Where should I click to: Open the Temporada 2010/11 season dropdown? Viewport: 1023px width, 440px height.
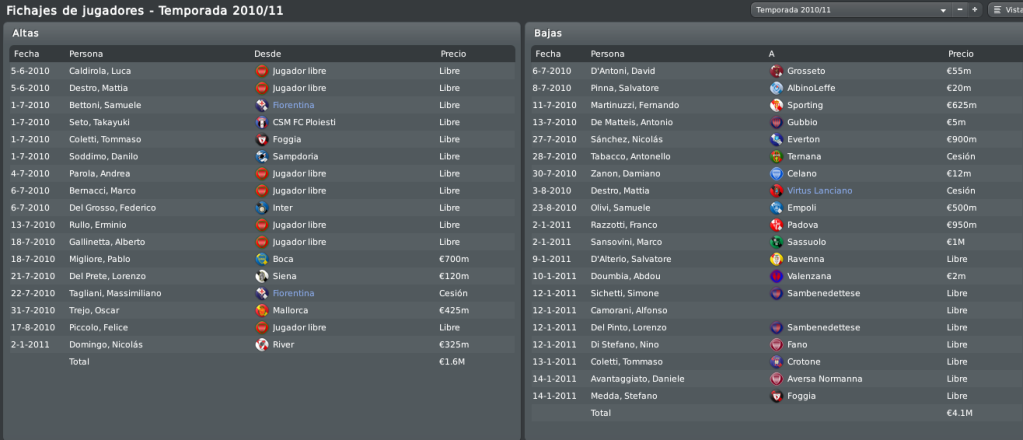(851, 10)
